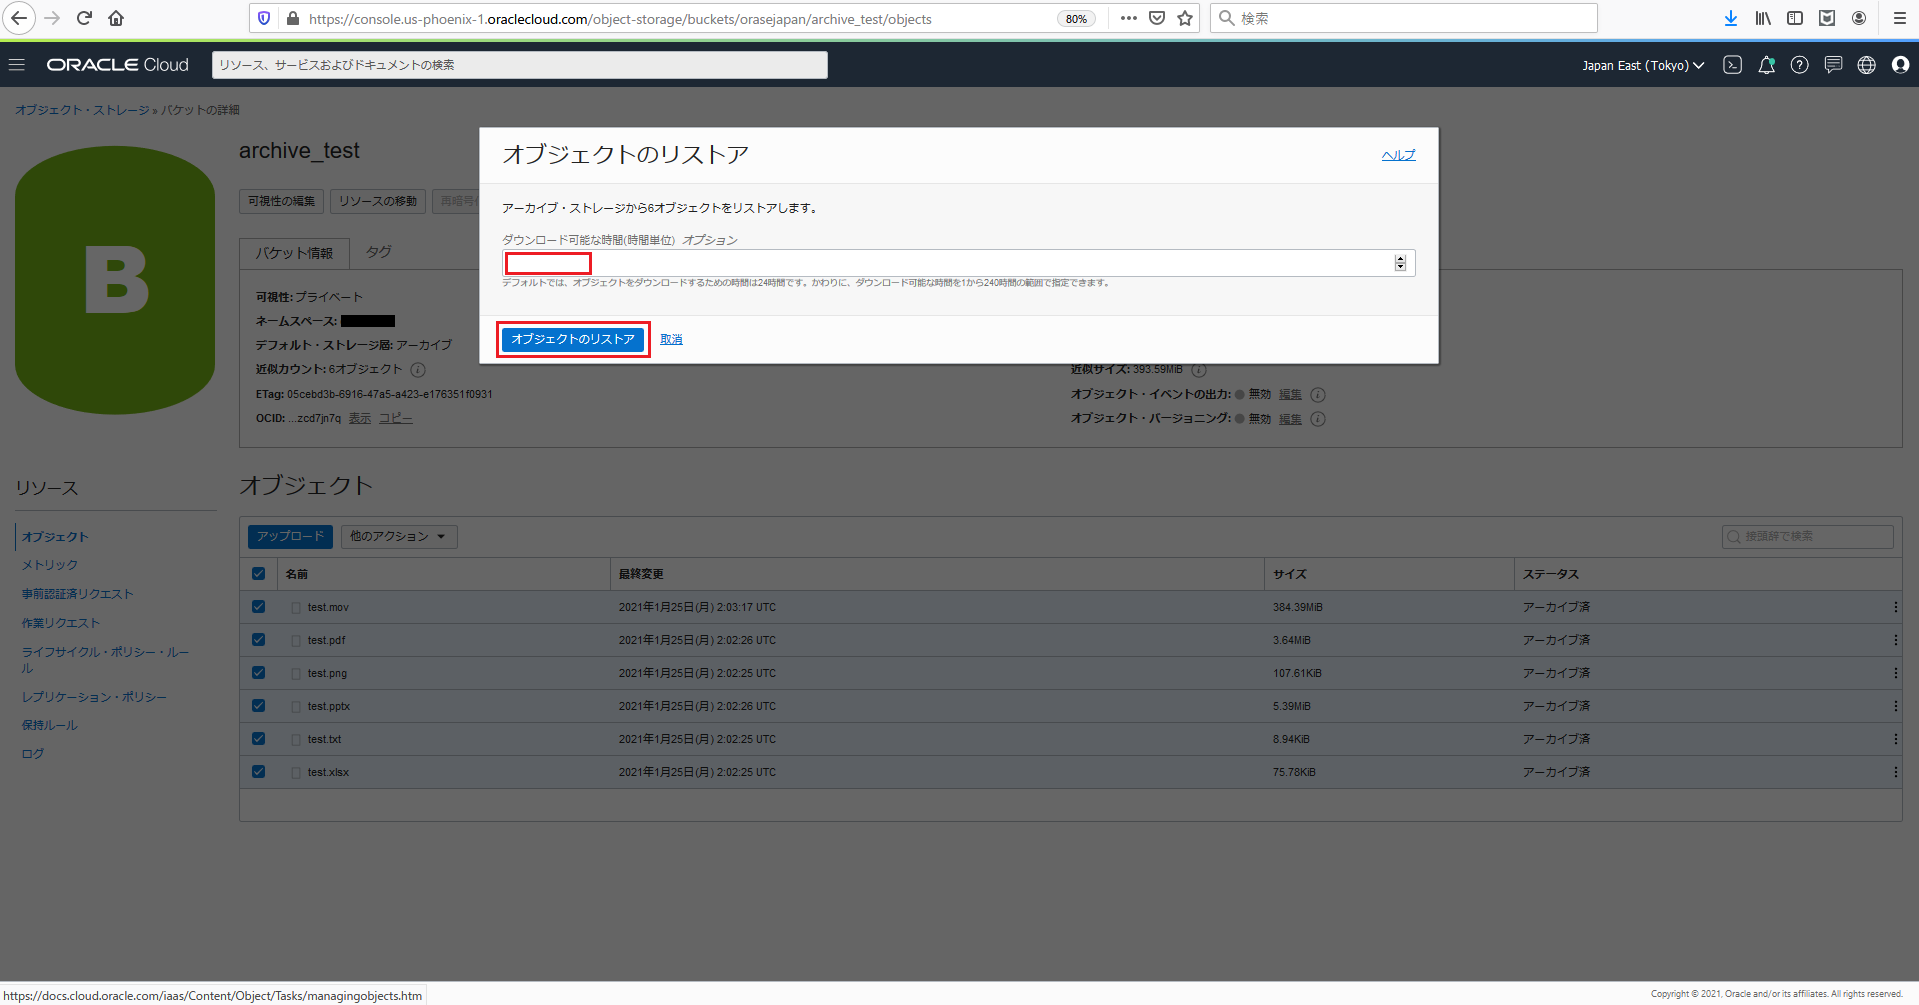
Task: Click info icon next to approximate count
Action: point(418,370)
